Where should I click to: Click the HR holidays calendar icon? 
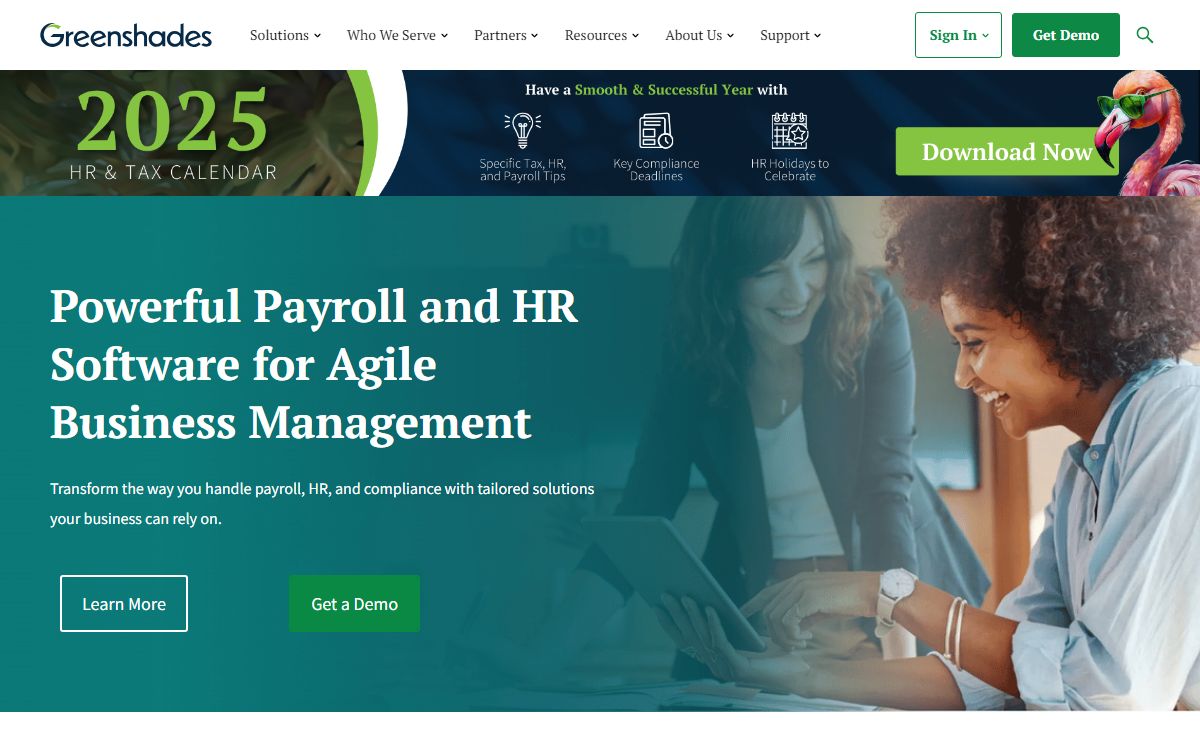pyautogui.click(x=790, y=131)
